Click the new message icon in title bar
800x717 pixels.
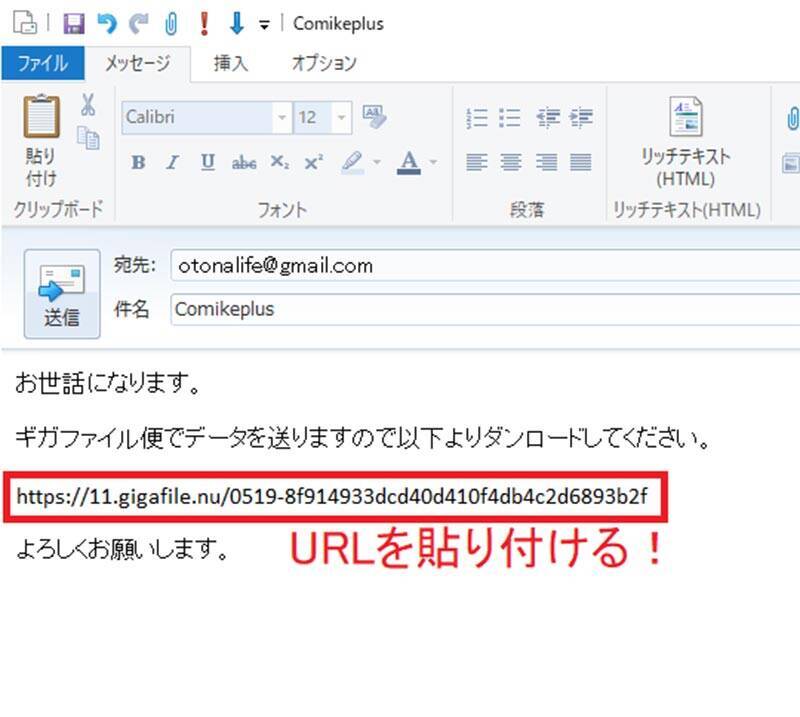click(24, 23)
